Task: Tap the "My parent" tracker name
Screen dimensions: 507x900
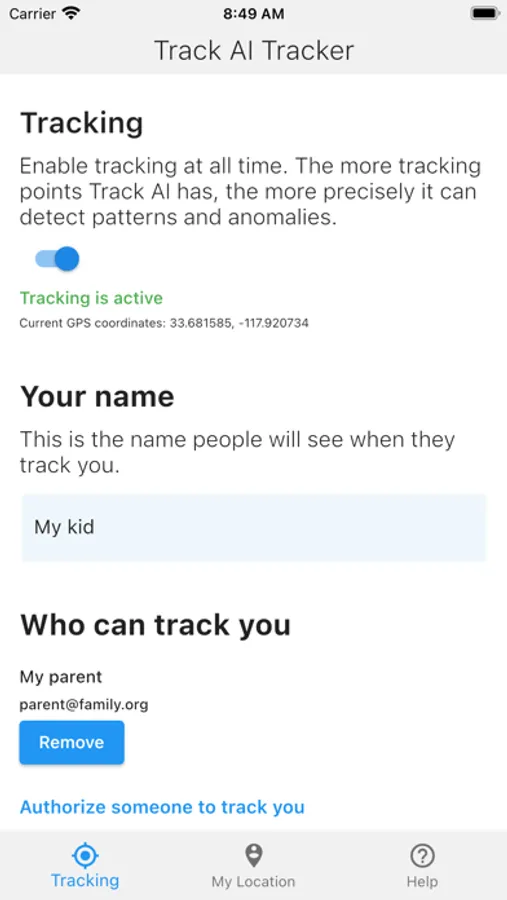Action: [61, 677]
